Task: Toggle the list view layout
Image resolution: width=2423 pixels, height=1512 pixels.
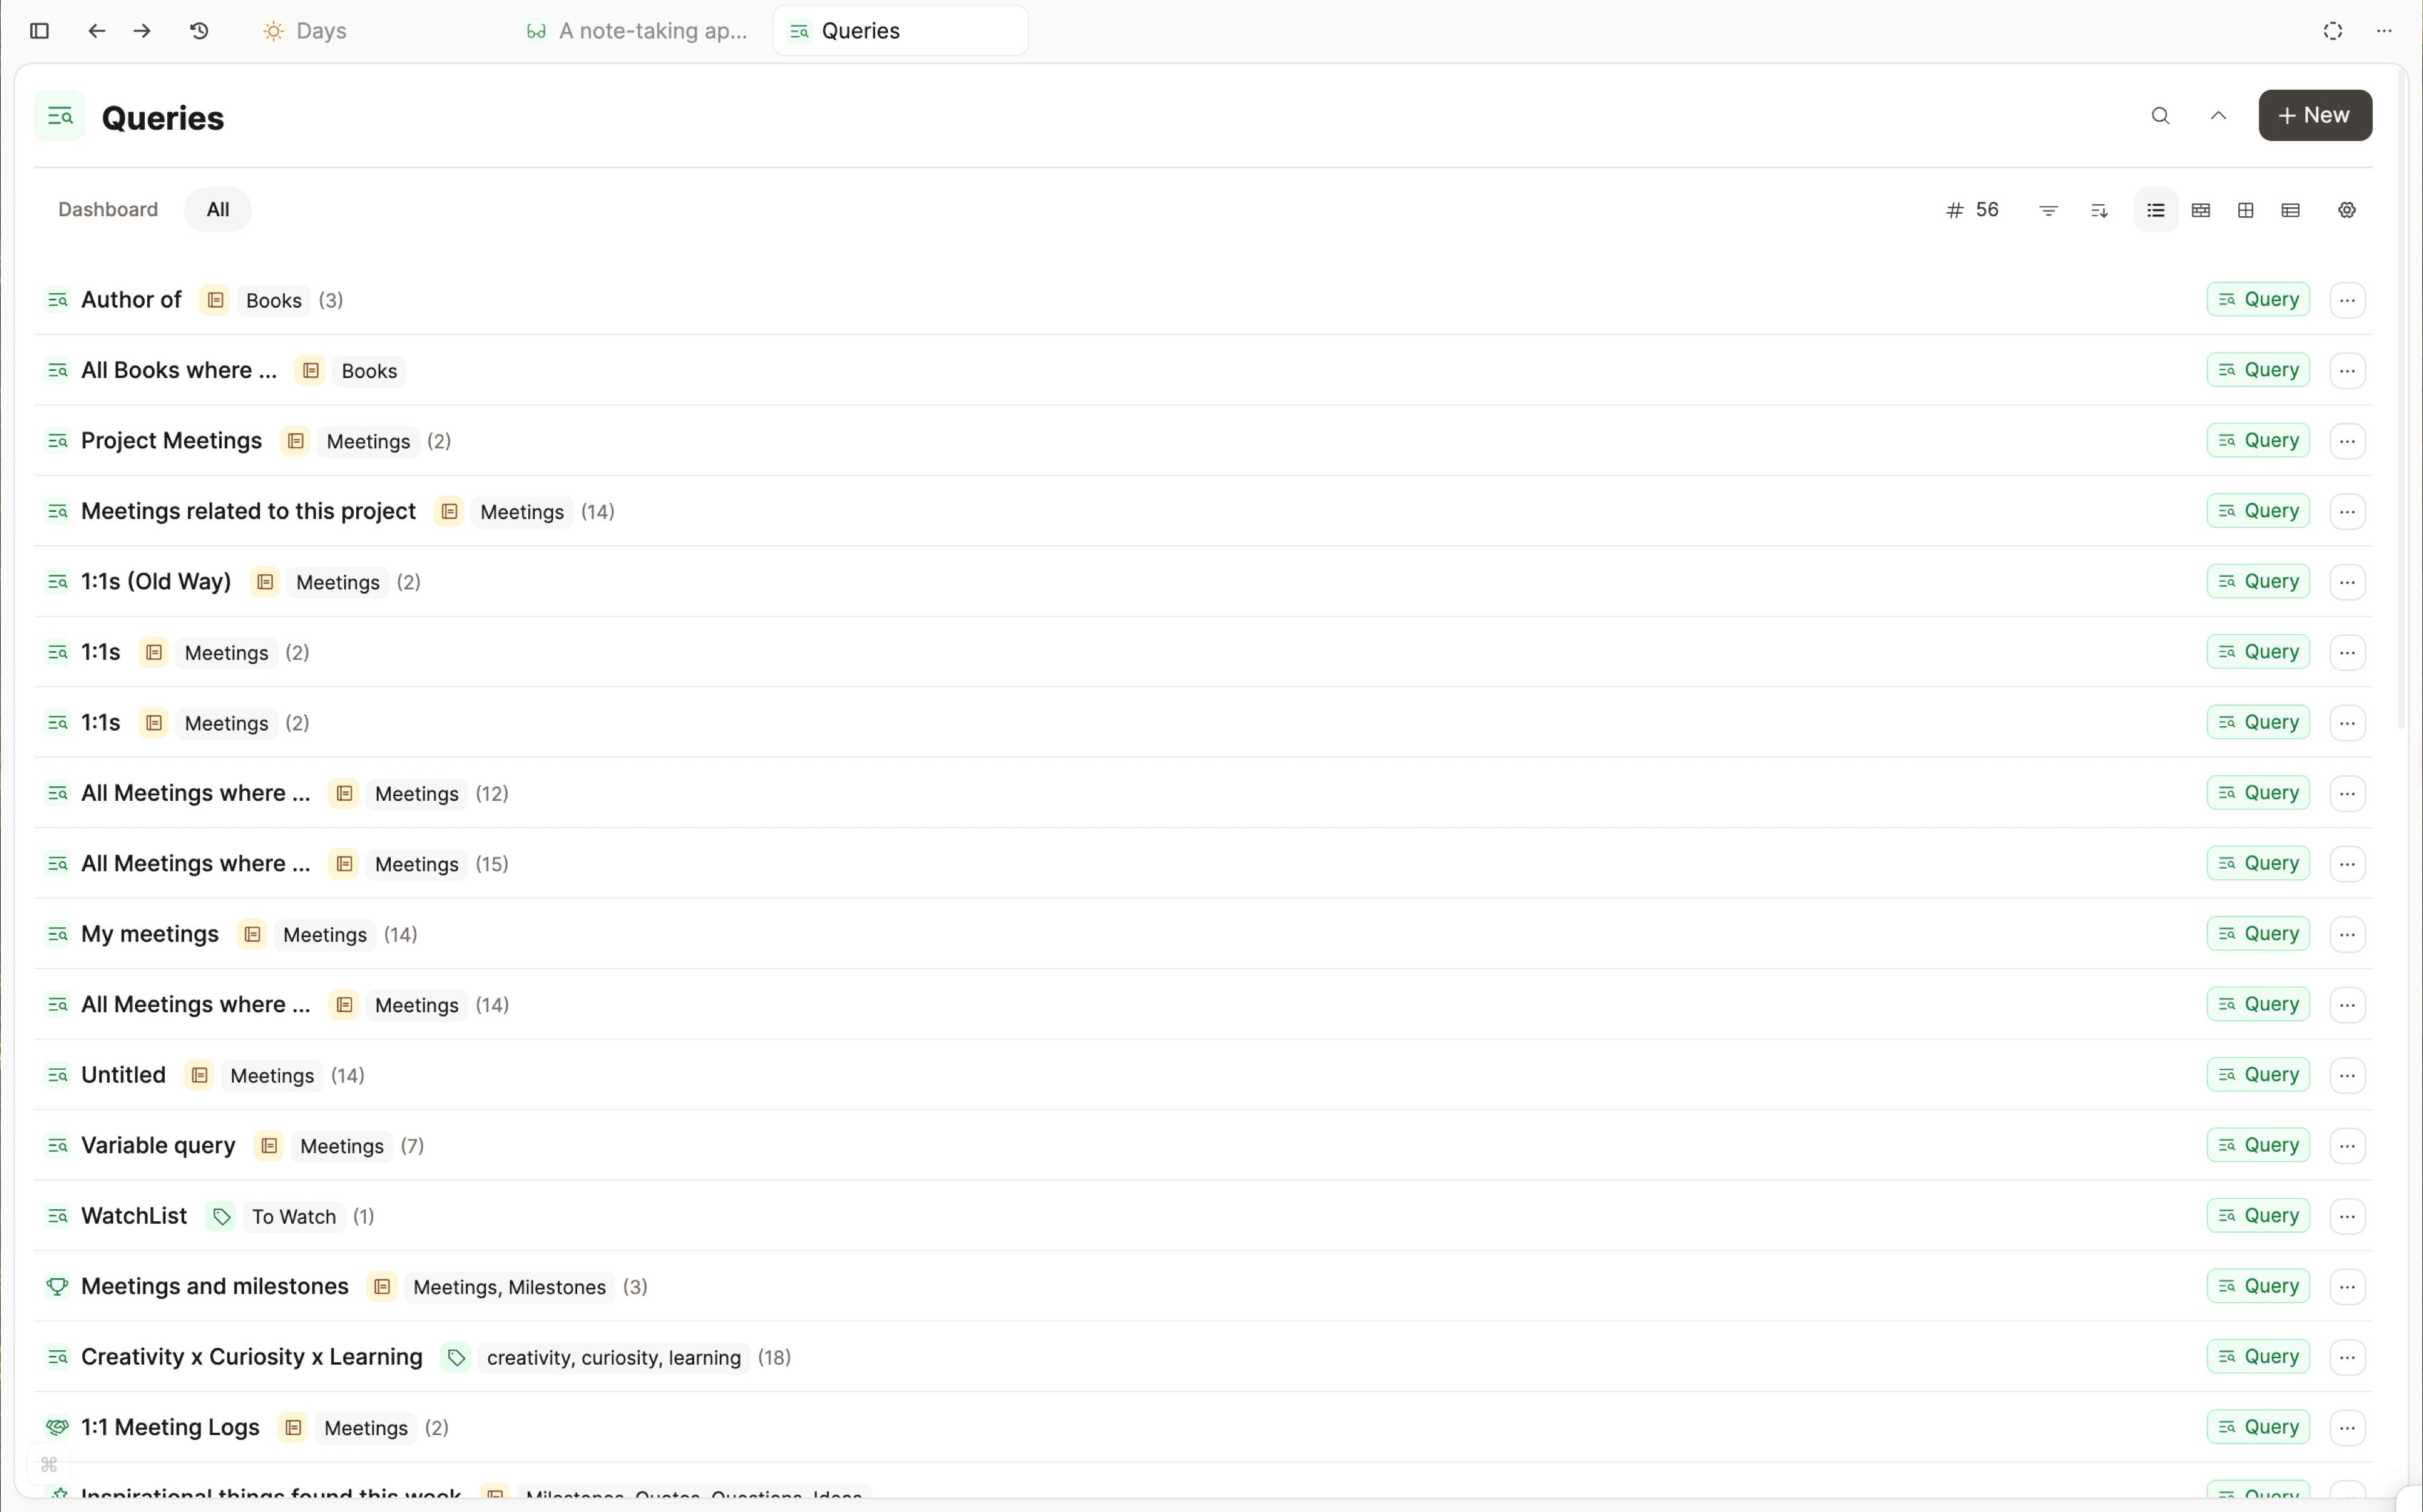Action: (x=2155, y=210)
